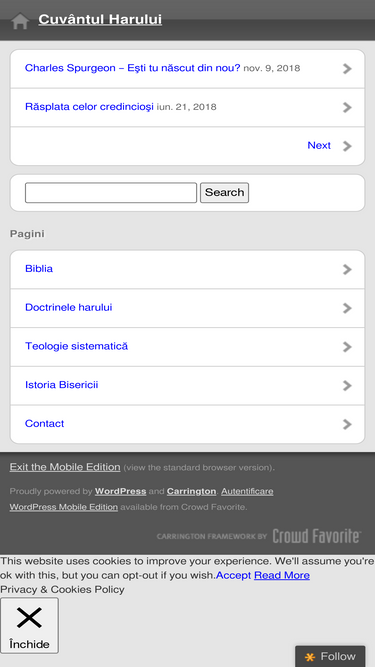Image resolution: width=375 pixels, height=667 pixels.
Task: Click the chevron on Doctrinele harului row
Action: click(x=347, y=308)
